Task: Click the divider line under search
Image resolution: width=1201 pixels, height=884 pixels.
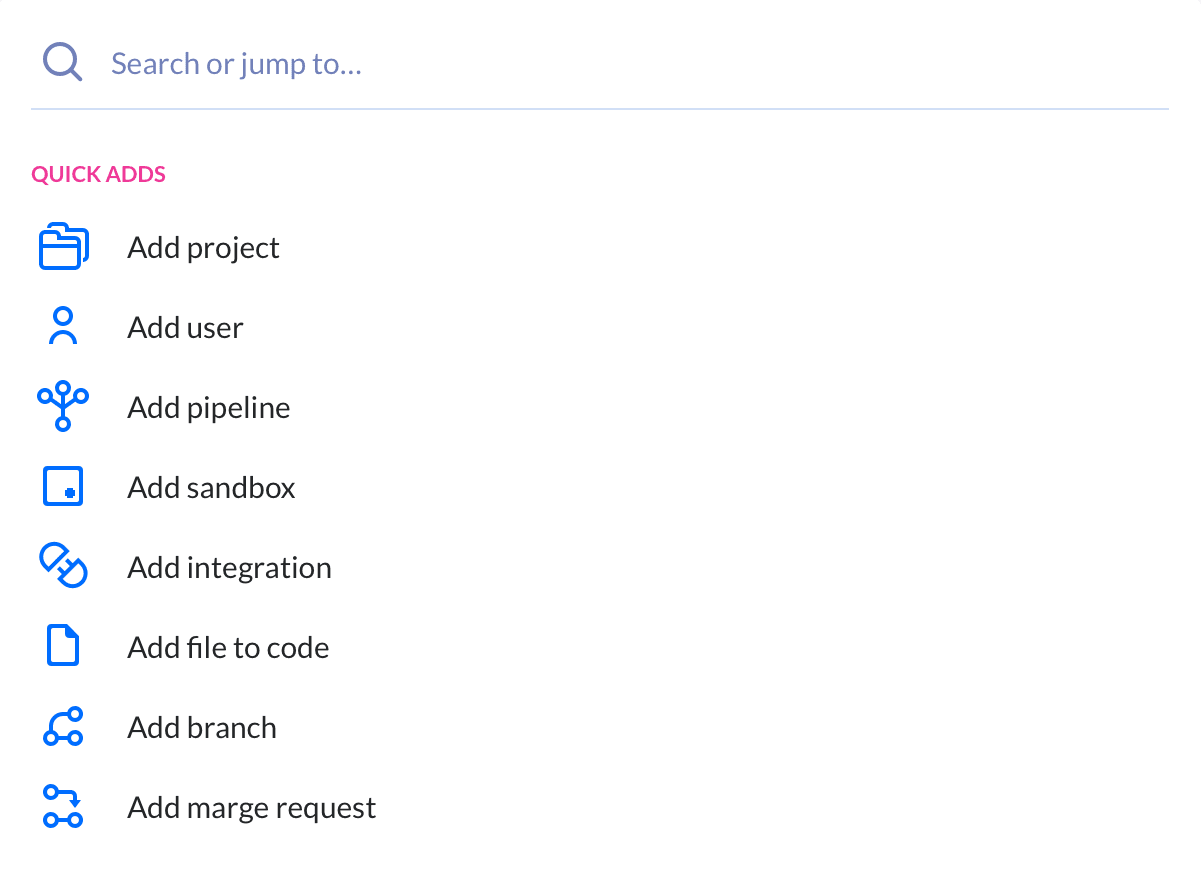Action: (x=600, y=108)
